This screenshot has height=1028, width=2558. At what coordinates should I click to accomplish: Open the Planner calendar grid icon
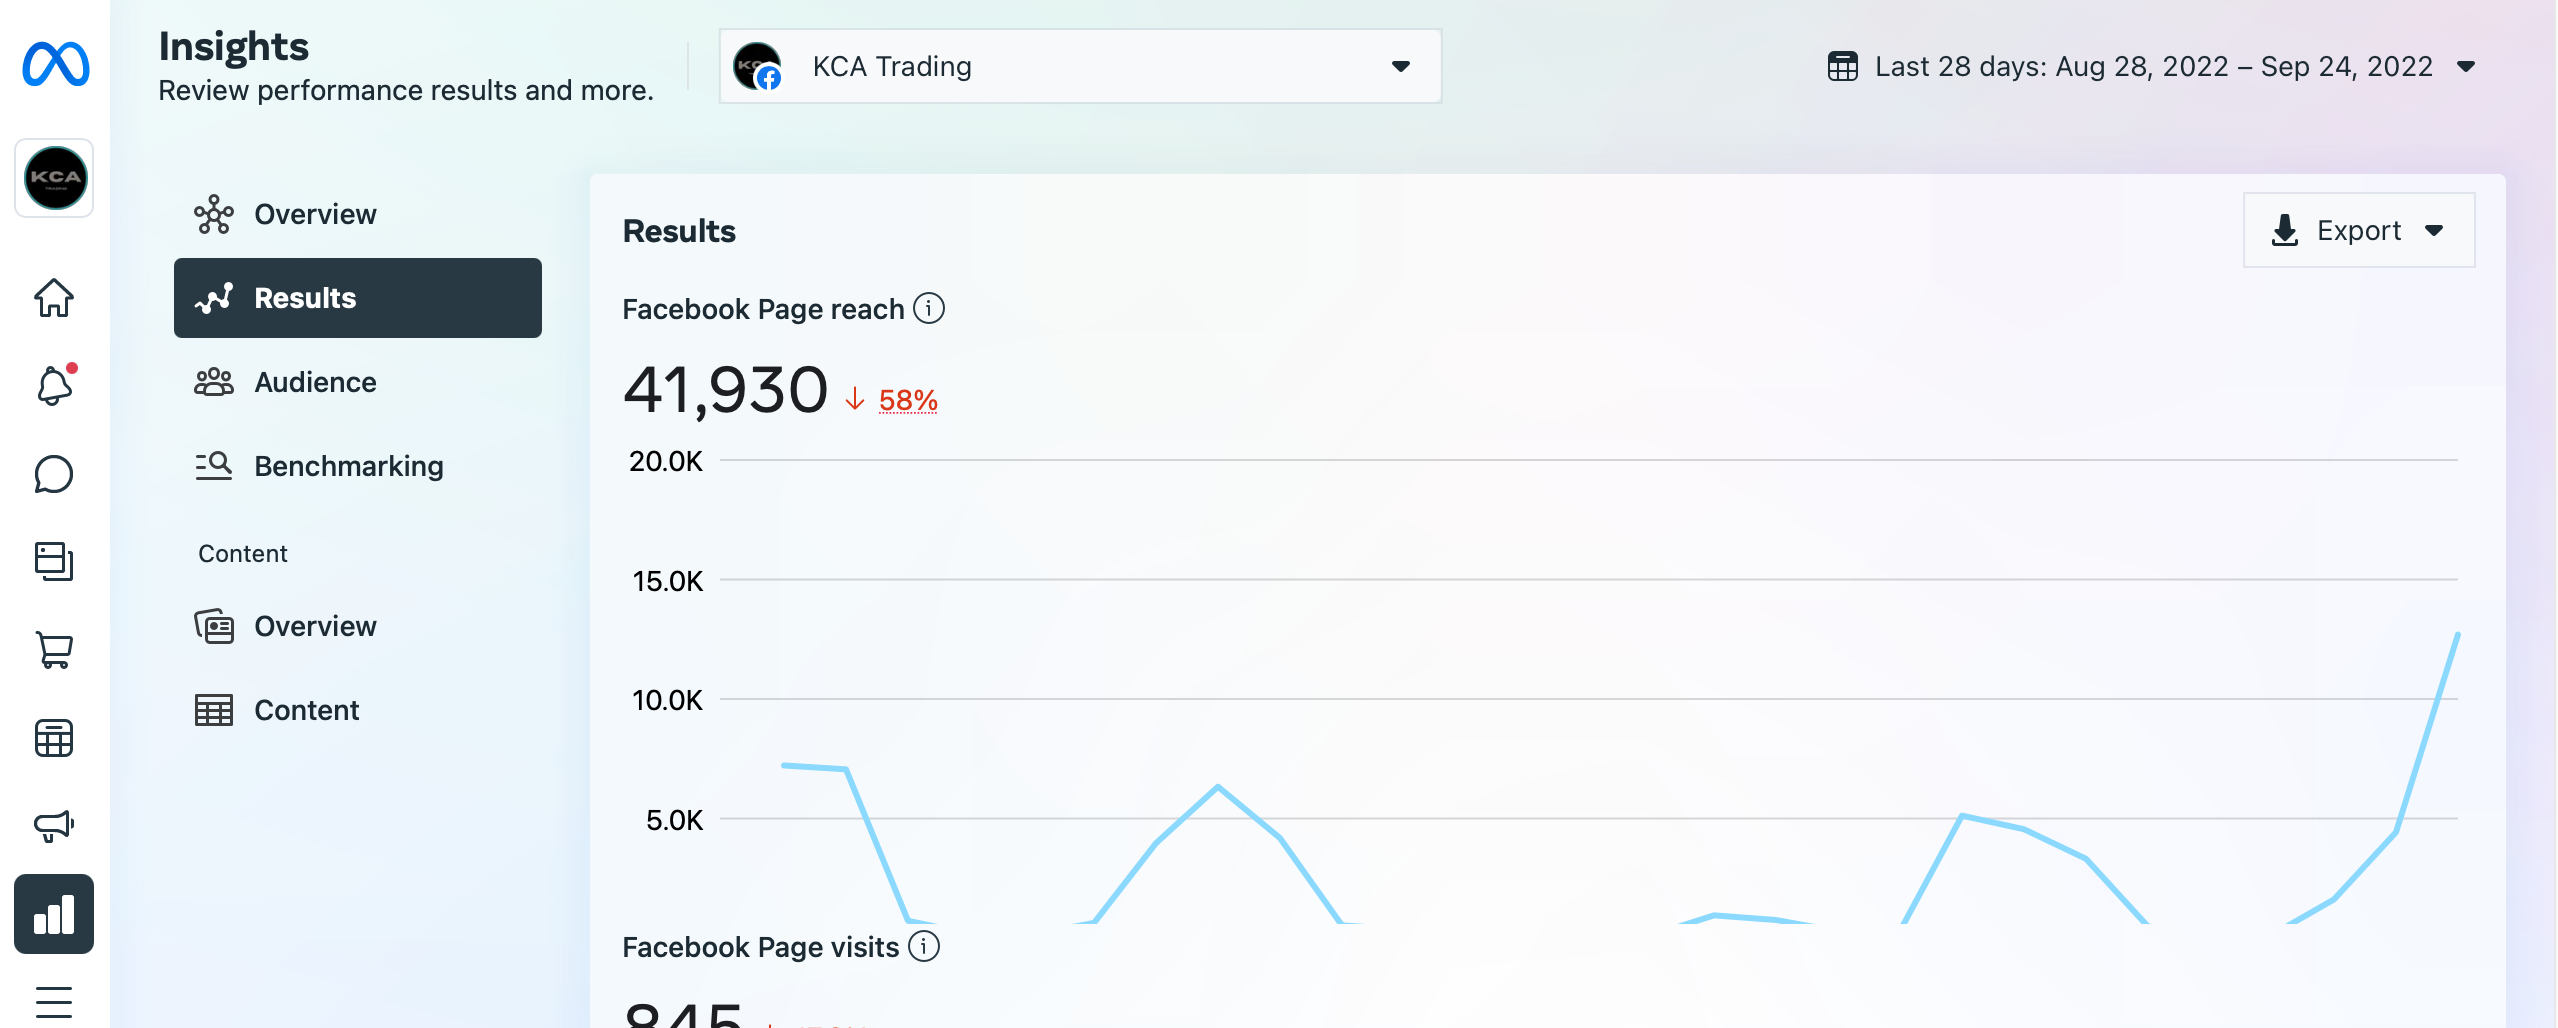pos(54,738)
